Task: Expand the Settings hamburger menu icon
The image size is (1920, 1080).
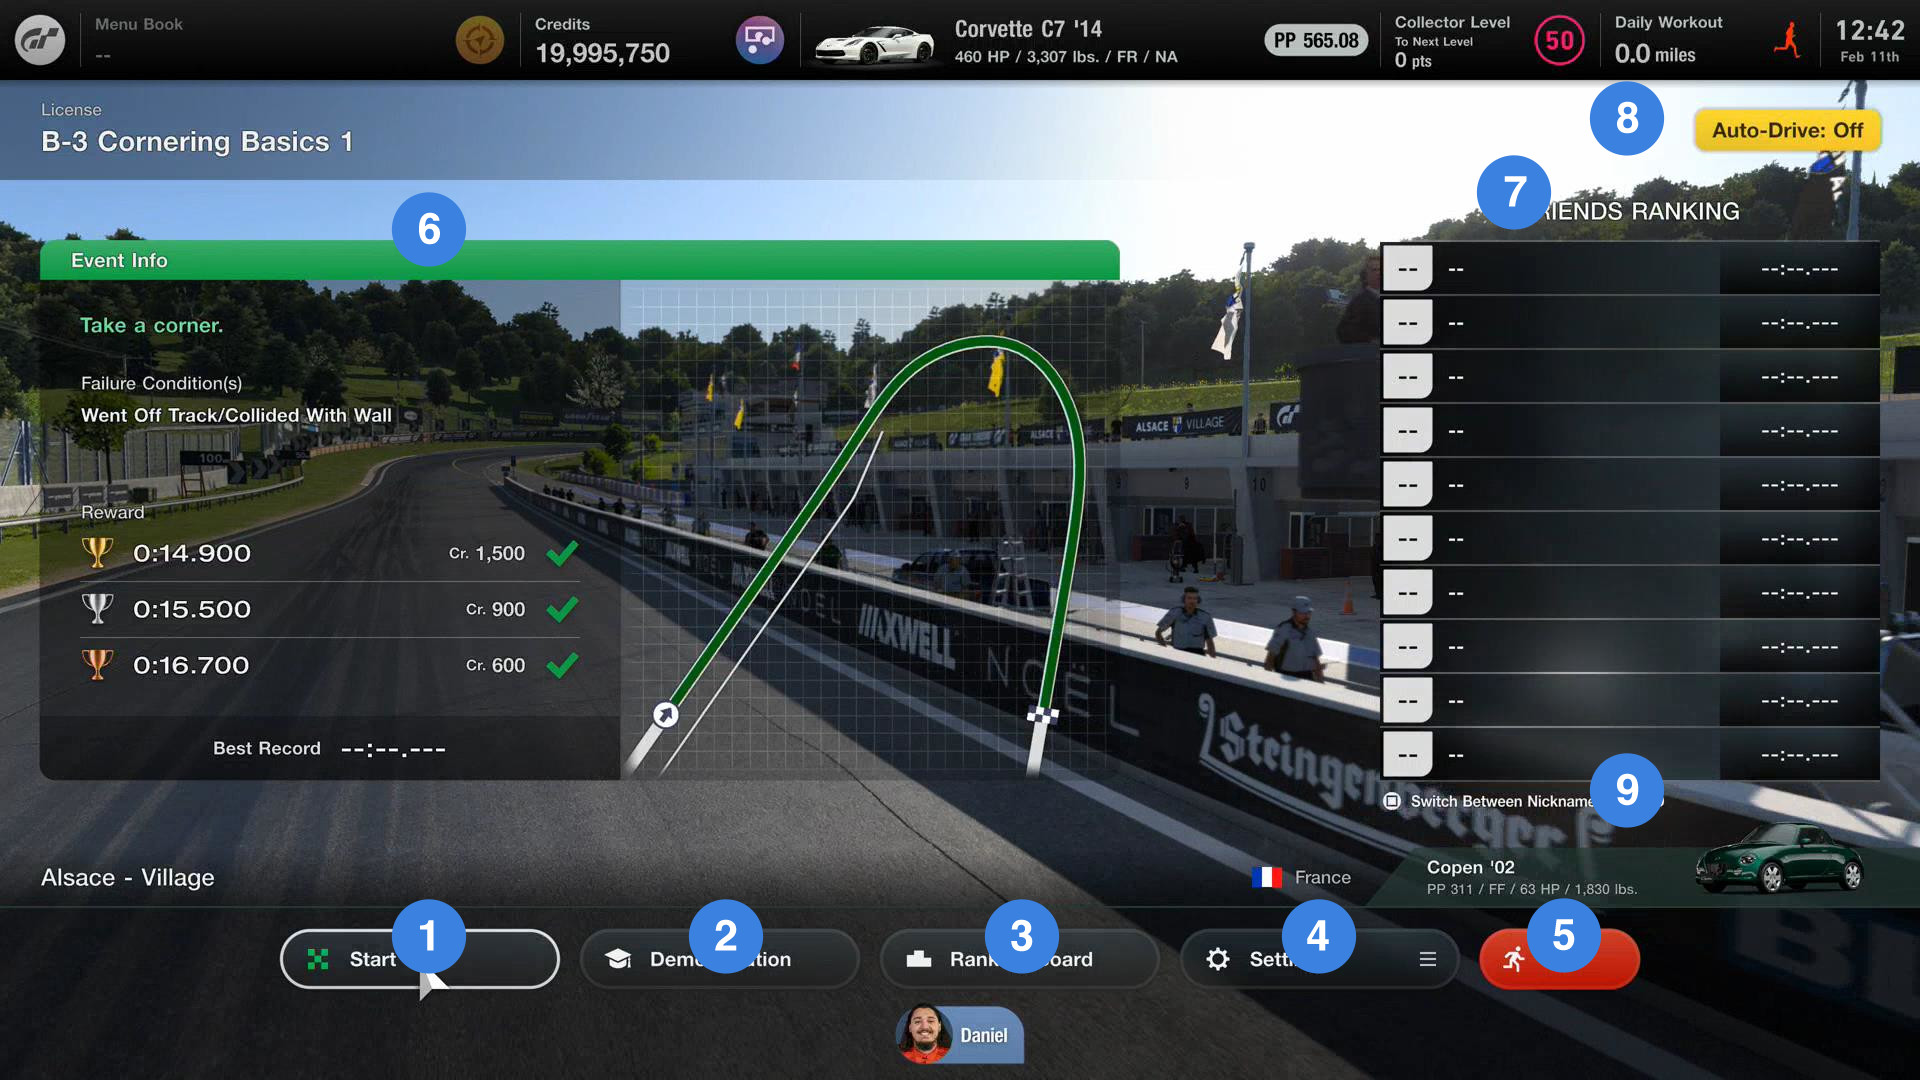Action: pyautogui.click(x=1428, y=959)
